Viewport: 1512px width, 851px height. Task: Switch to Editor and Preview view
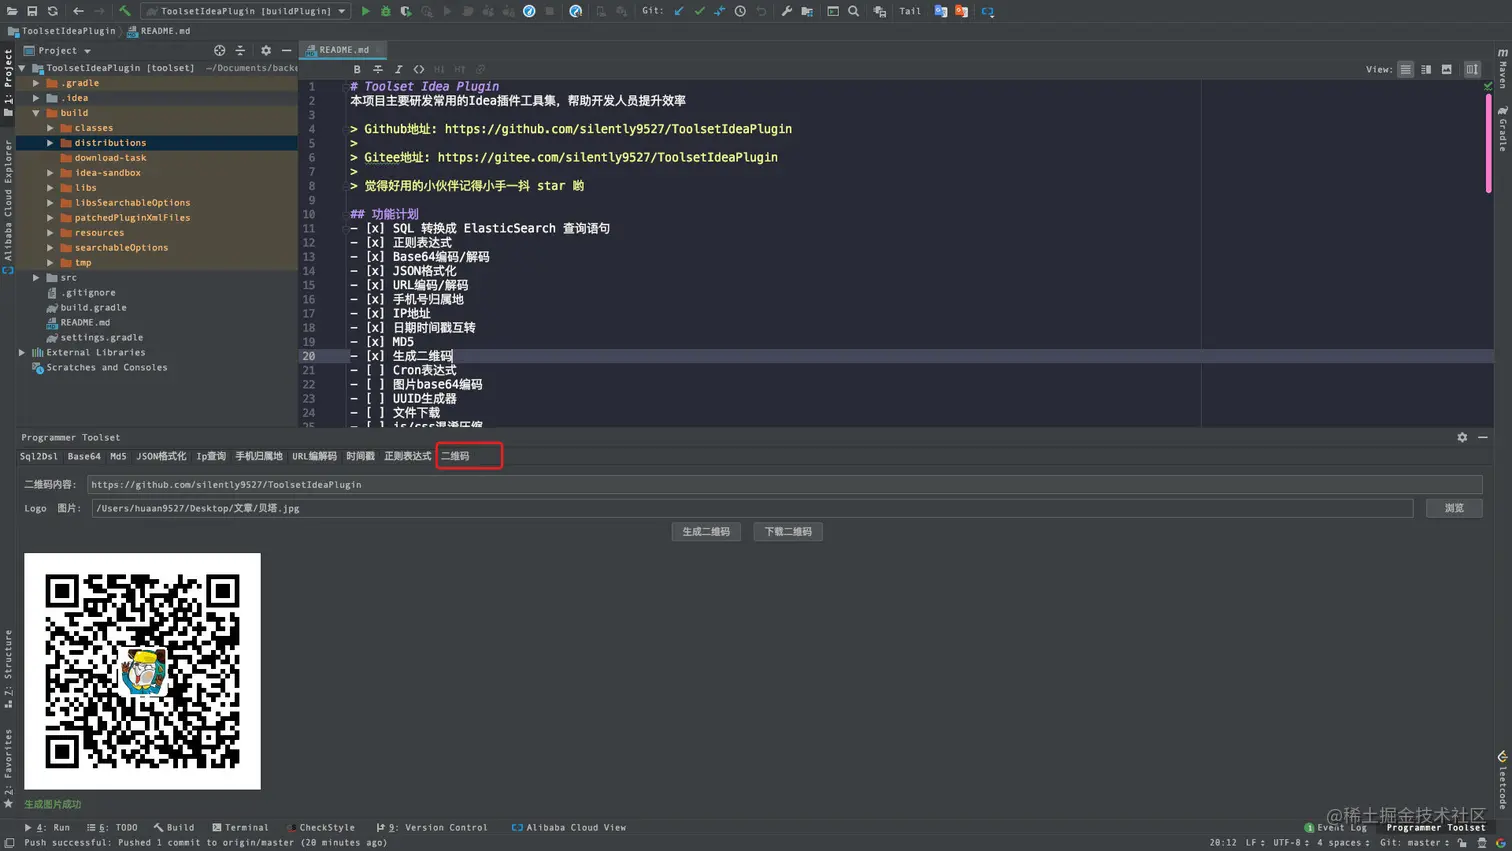1426,69
